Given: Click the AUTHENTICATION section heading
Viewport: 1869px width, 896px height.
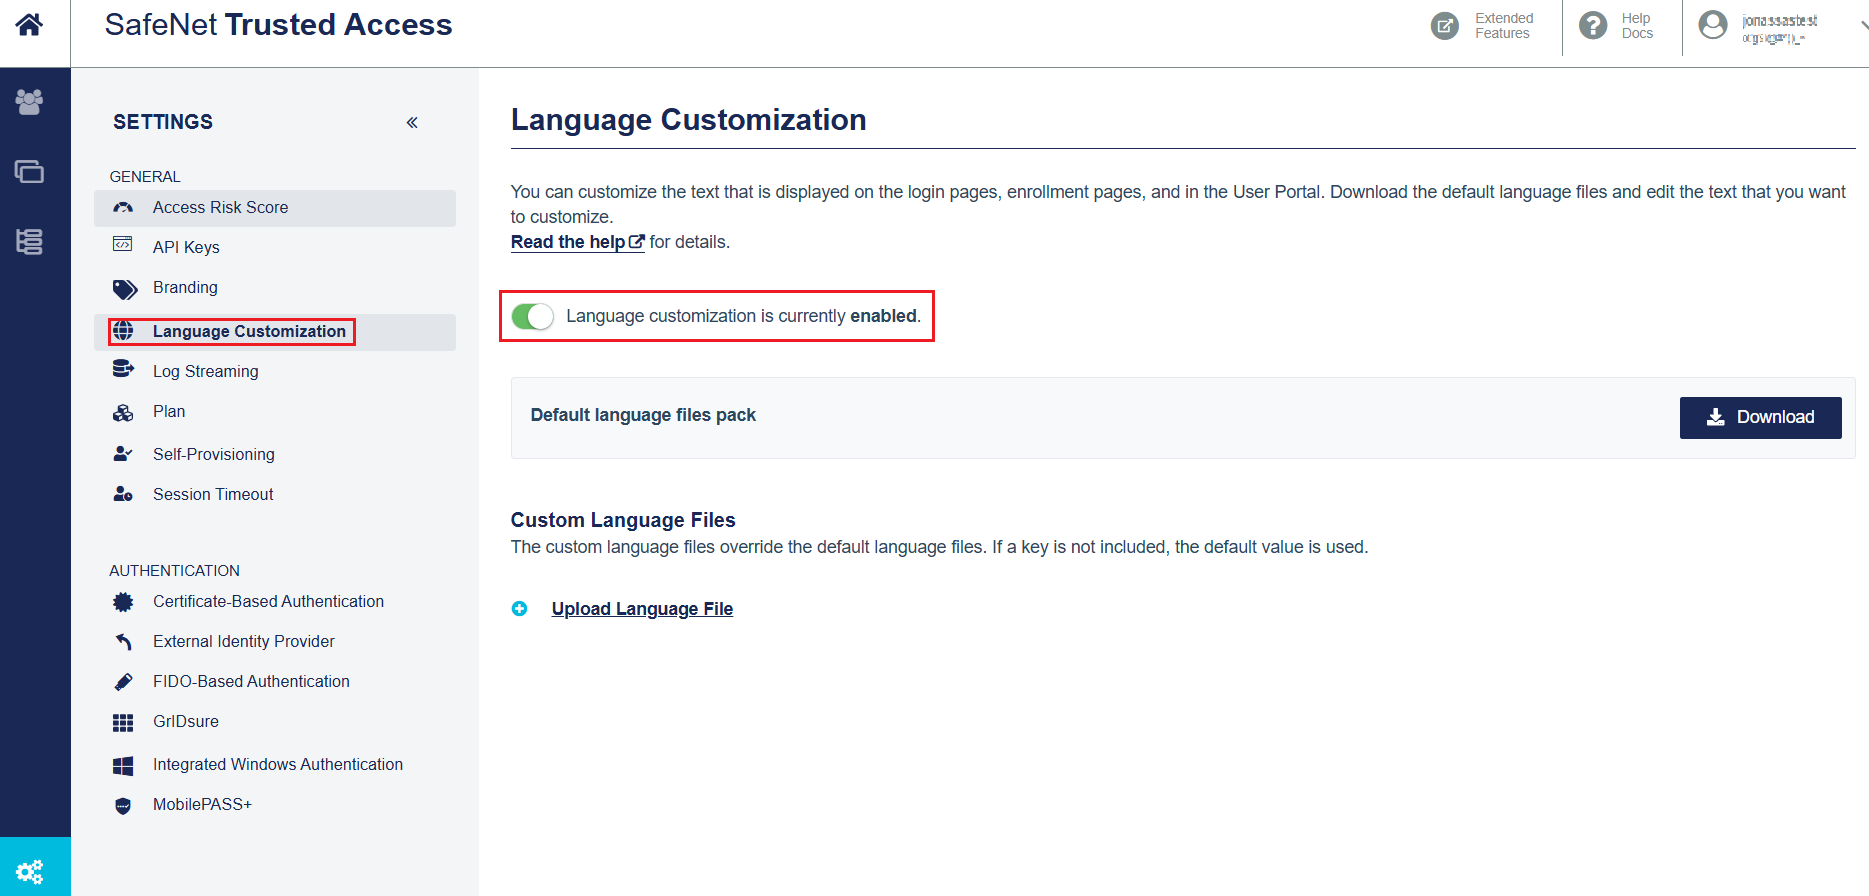Looking at the screenshot, I should pos(174,571).
